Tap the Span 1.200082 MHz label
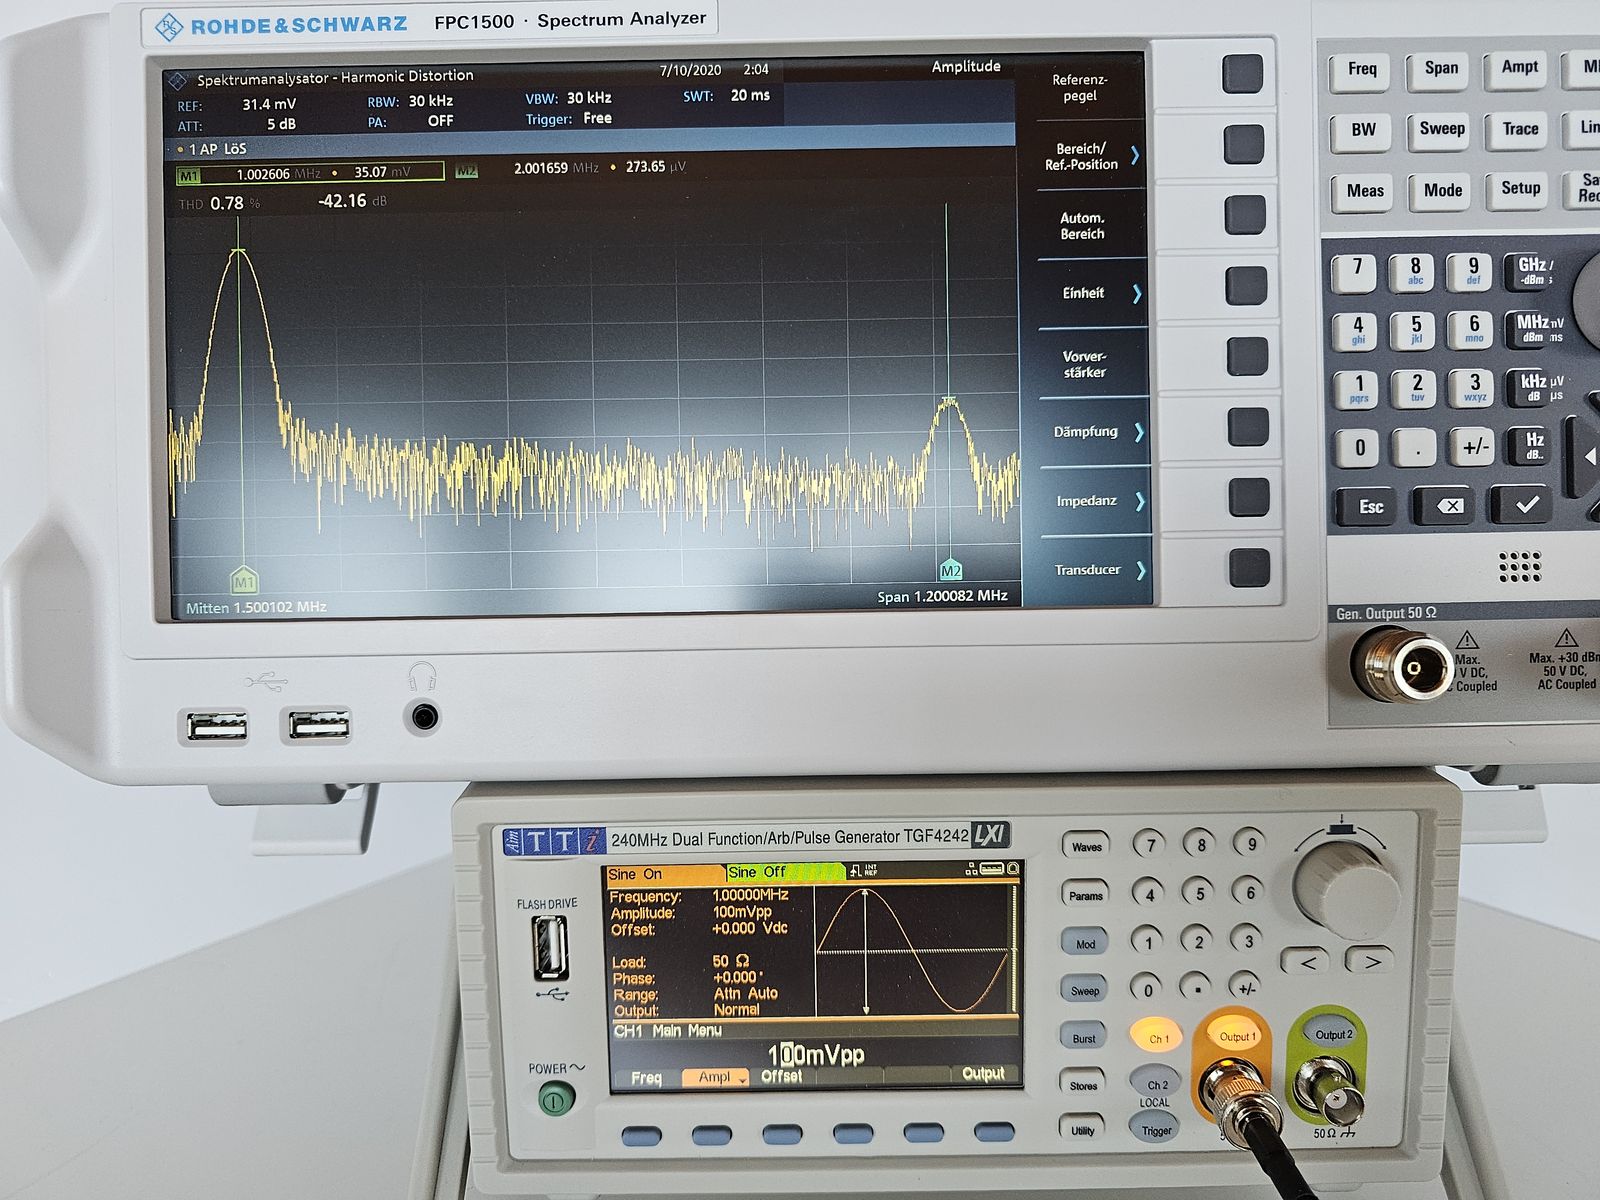Screen dimensions: 1600x1200 942,596
